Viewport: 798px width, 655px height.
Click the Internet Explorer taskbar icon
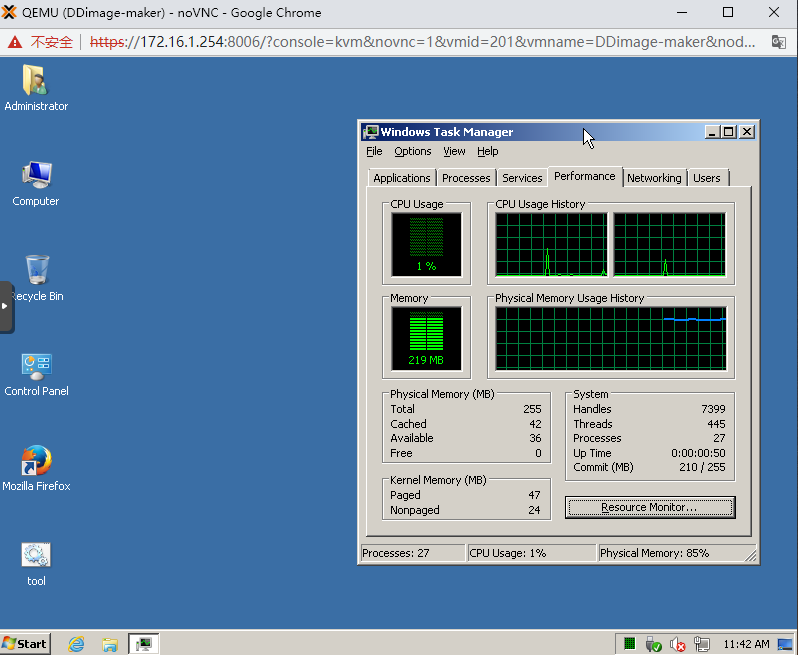point(76,644)
